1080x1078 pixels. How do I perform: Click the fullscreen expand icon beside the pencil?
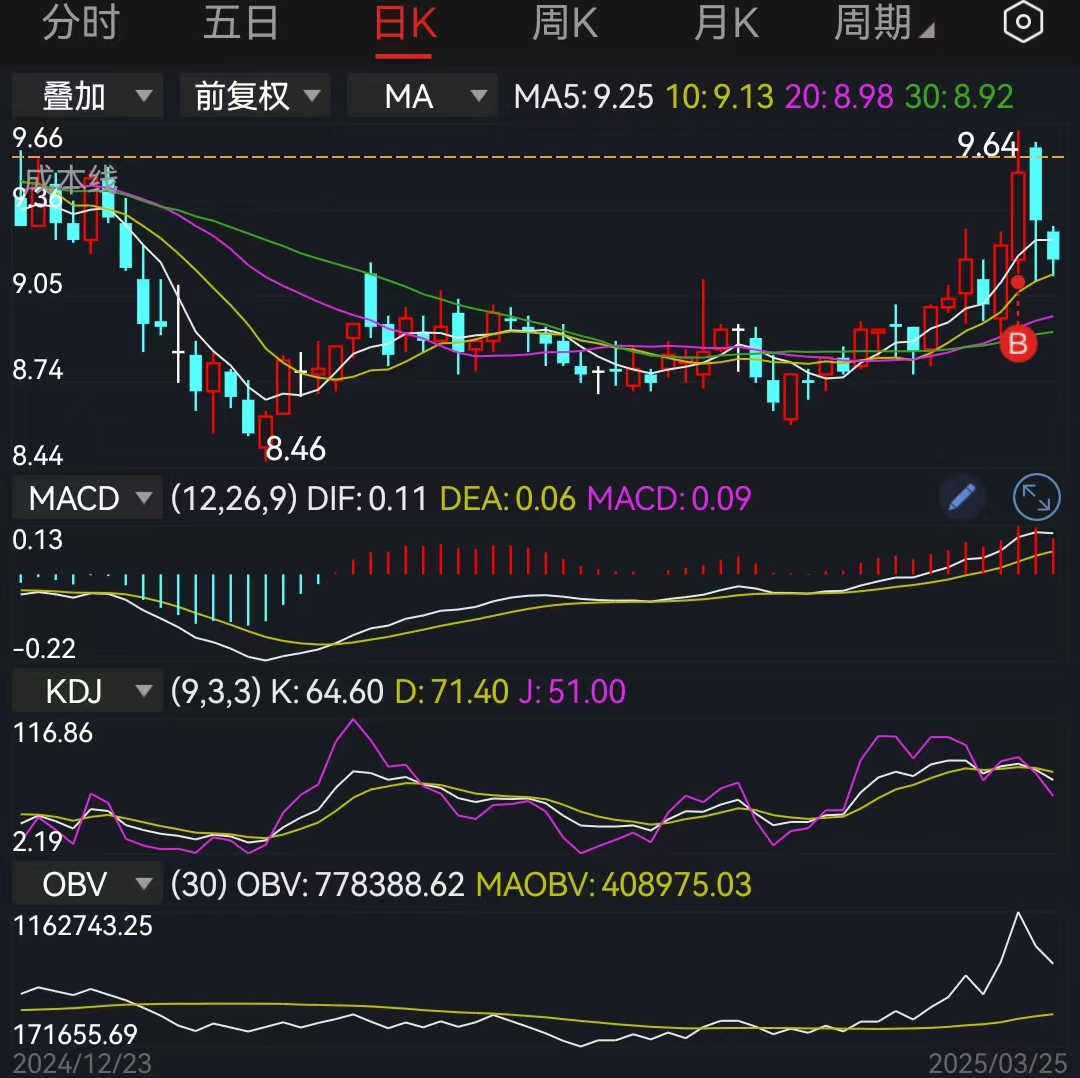[x=1036, y=497]
